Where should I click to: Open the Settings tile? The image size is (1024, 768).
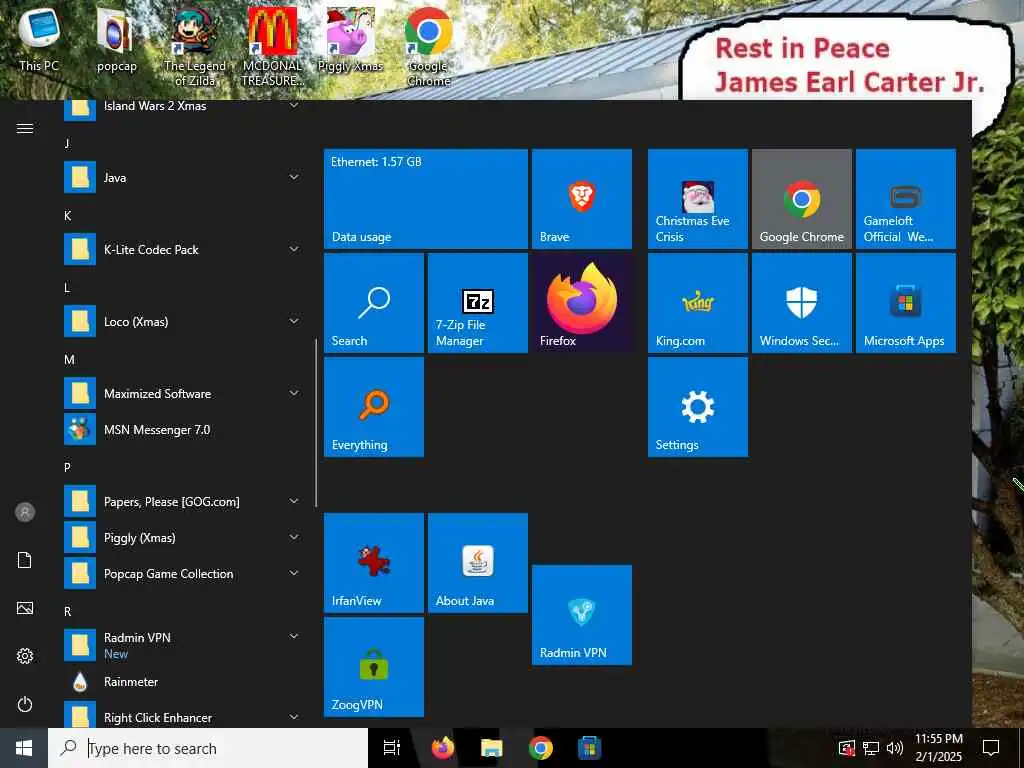pos(697,407)
